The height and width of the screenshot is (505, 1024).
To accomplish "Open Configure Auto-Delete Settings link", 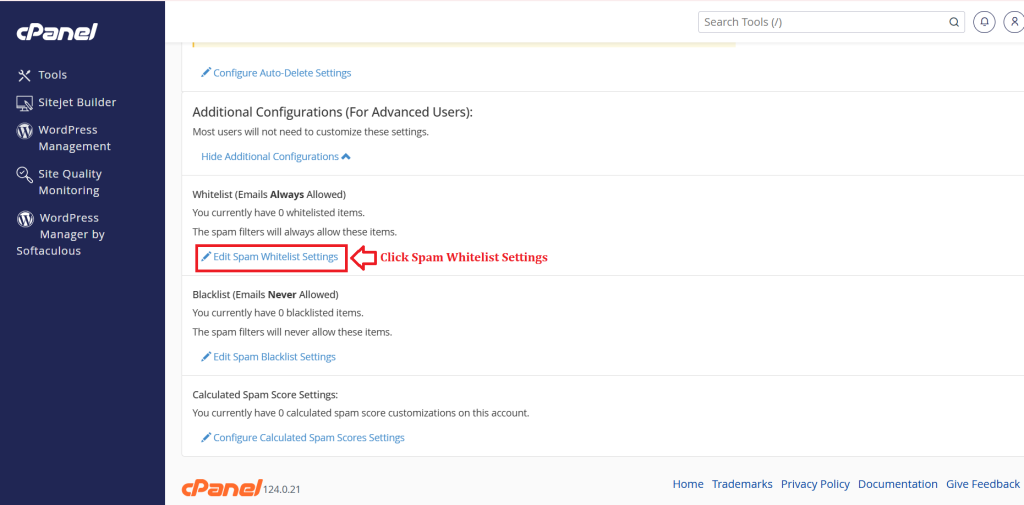I will [x=282, y=73].
